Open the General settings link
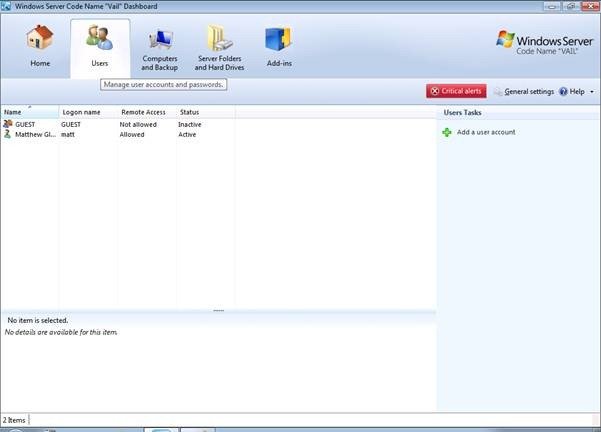The image size is (601, 432). click(x=529, y=92)
